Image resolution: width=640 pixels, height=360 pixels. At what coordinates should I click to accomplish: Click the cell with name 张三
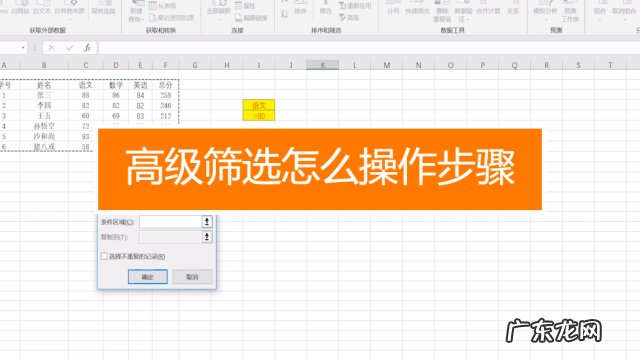[x=44, y=95]
